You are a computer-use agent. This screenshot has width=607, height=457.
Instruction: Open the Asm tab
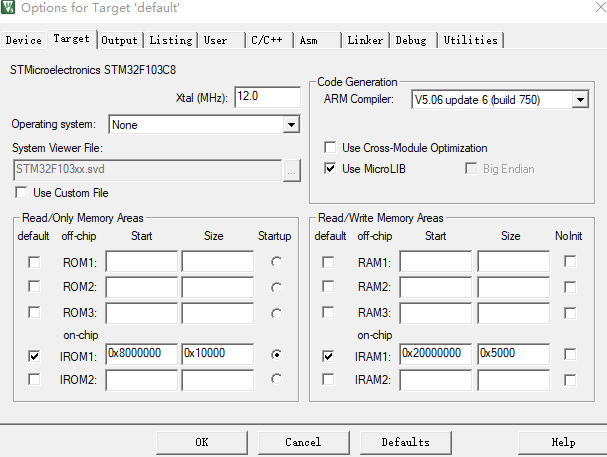[317, 40]
